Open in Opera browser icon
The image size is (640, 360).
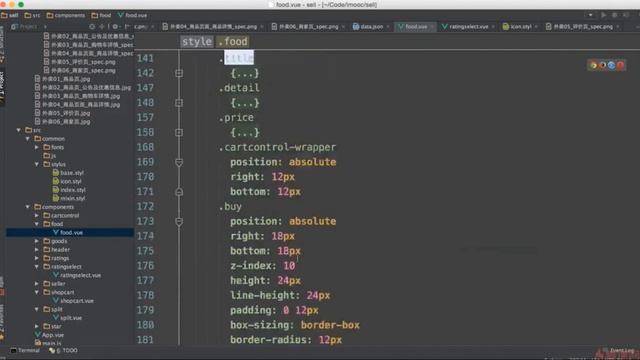pyautogui.click(x=620, y=65)
